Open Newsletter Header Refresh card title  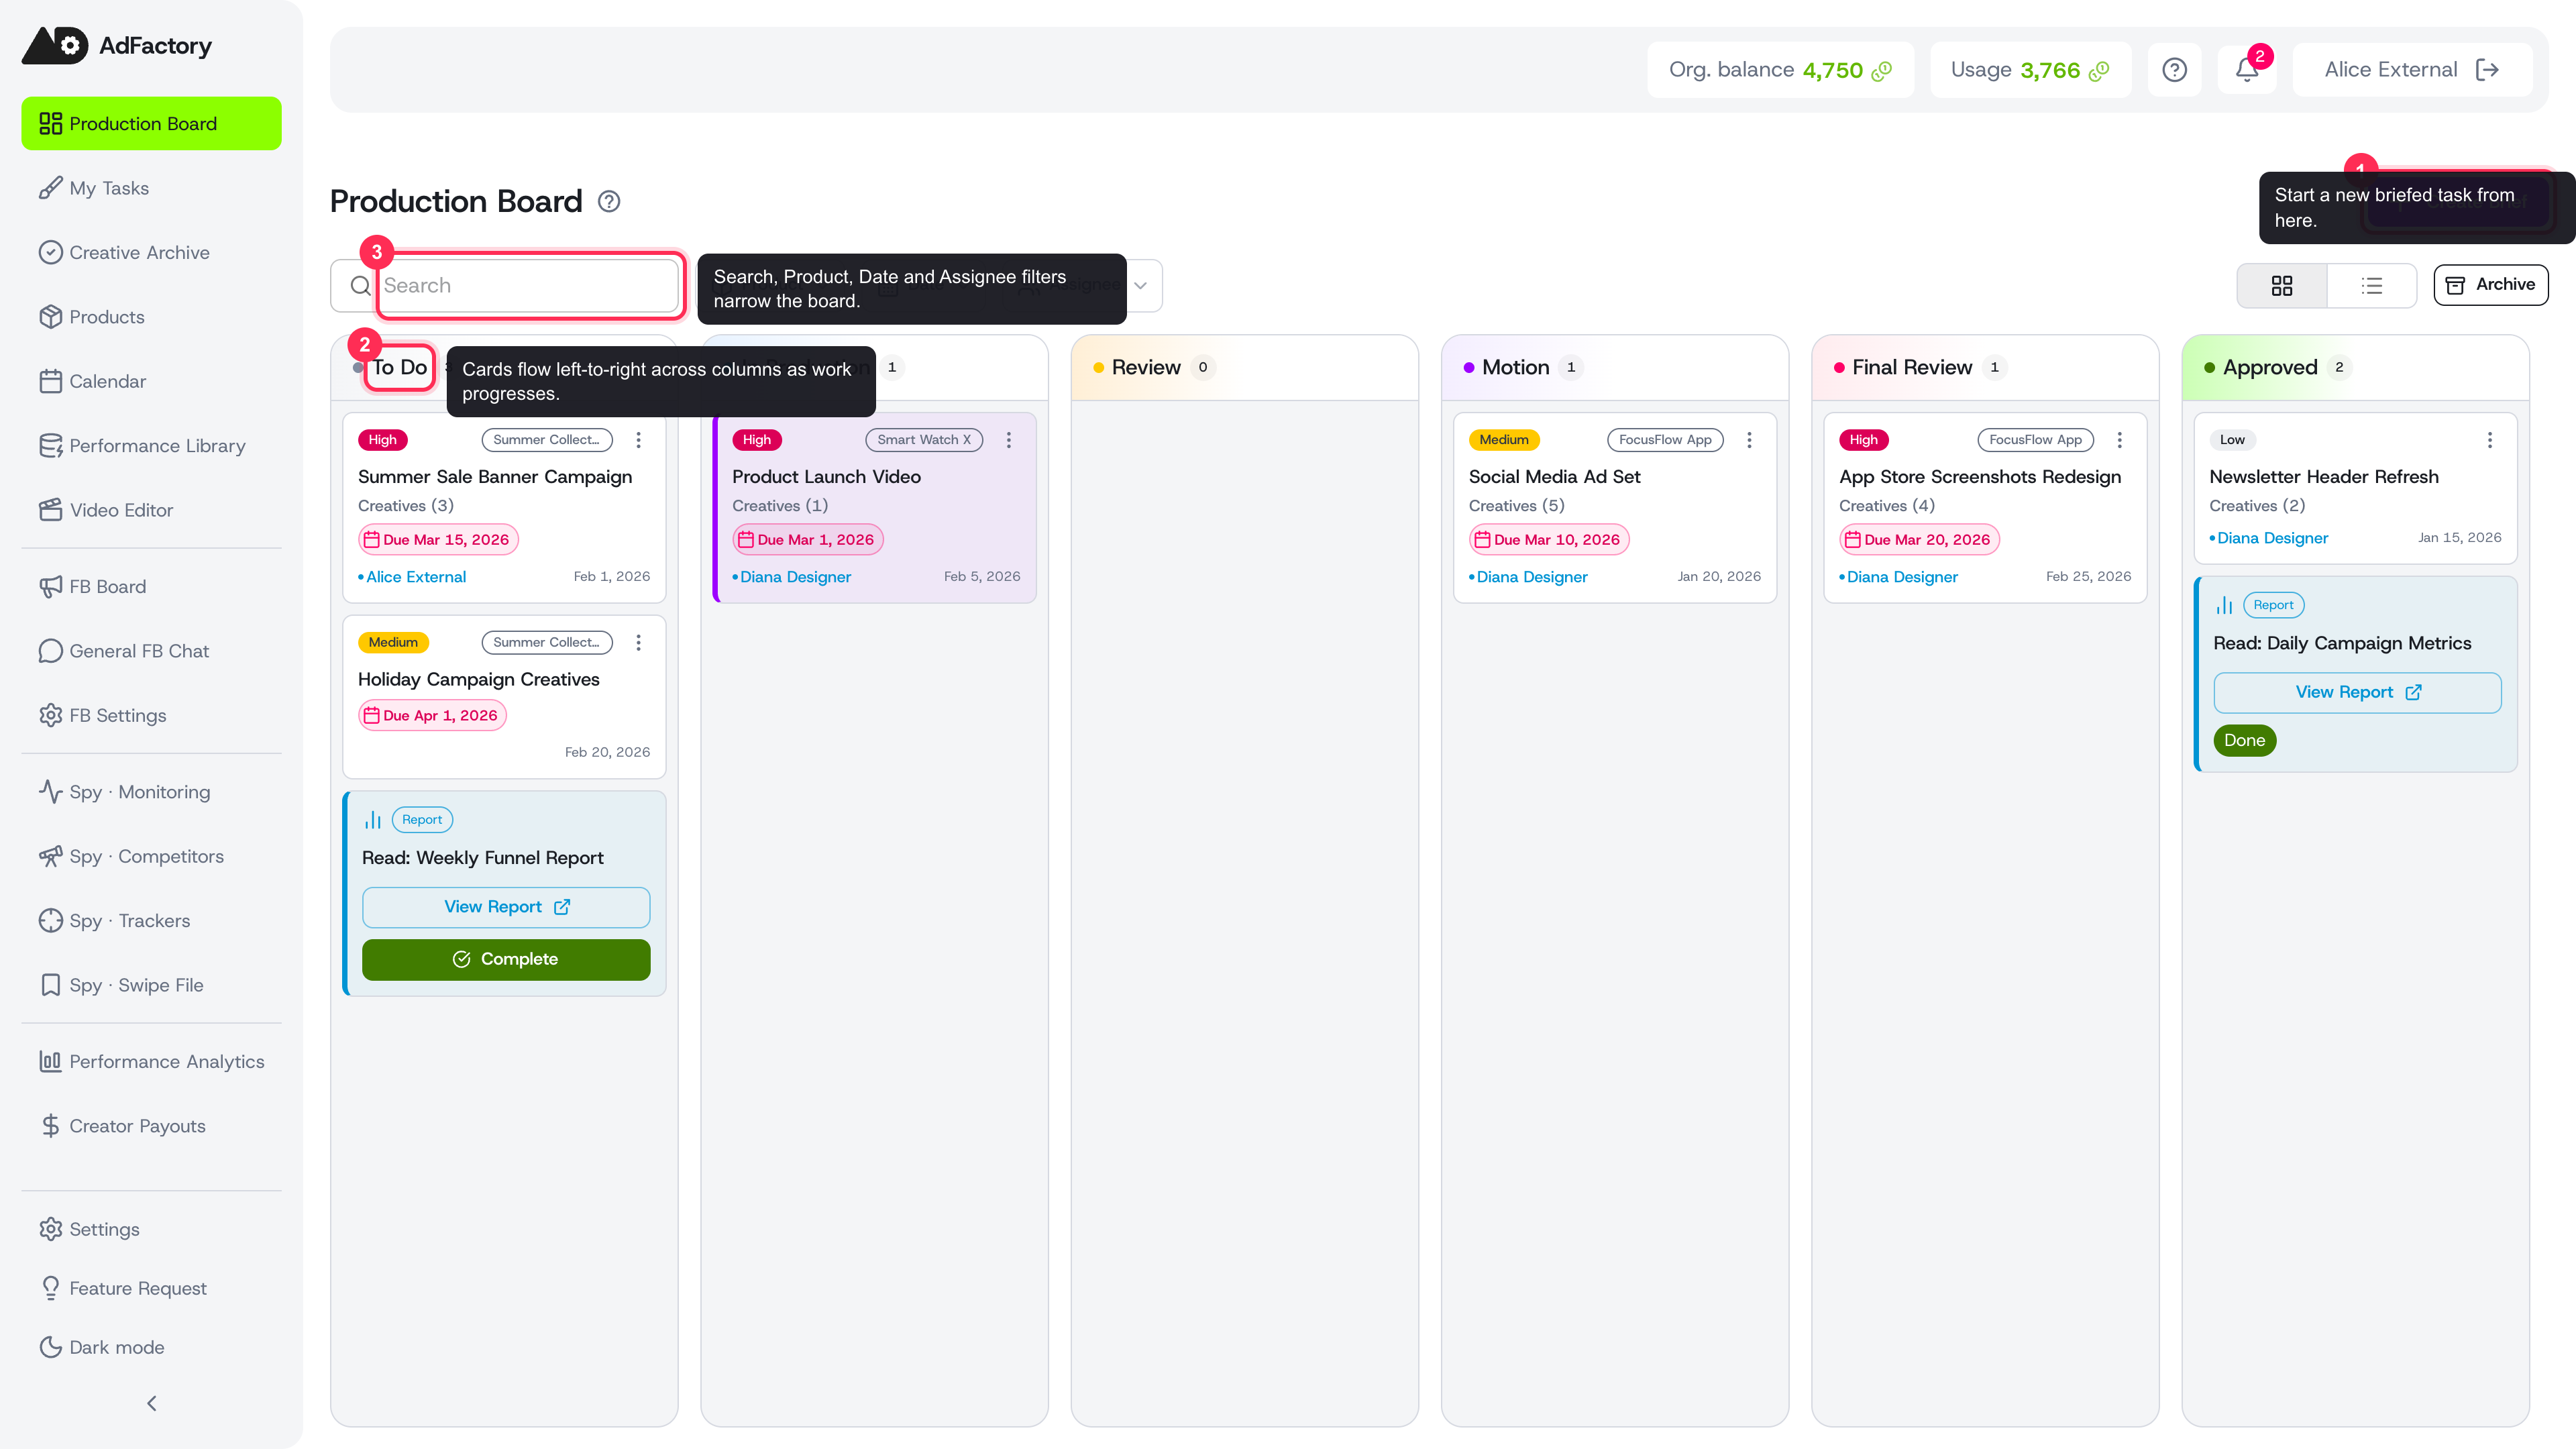click(x=2324, y=477)
